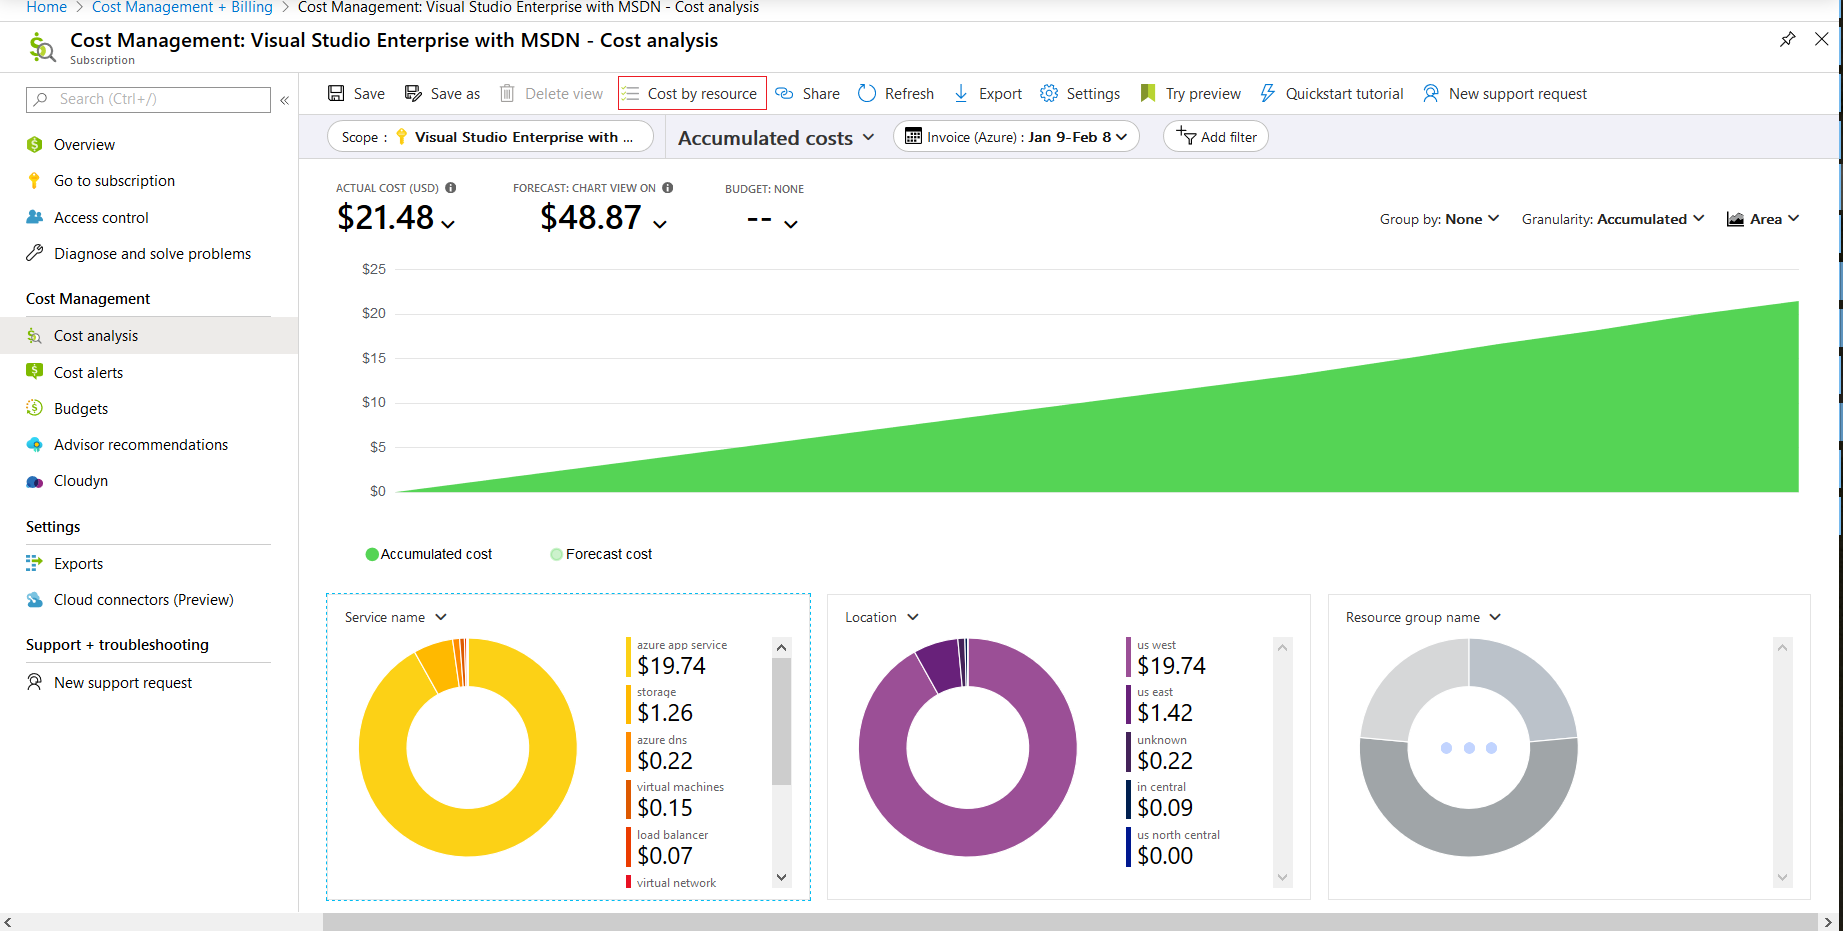Open Cost analysis in the sidebar
Viewport: 1843px width, 931px height.
(x=149, y=336)
